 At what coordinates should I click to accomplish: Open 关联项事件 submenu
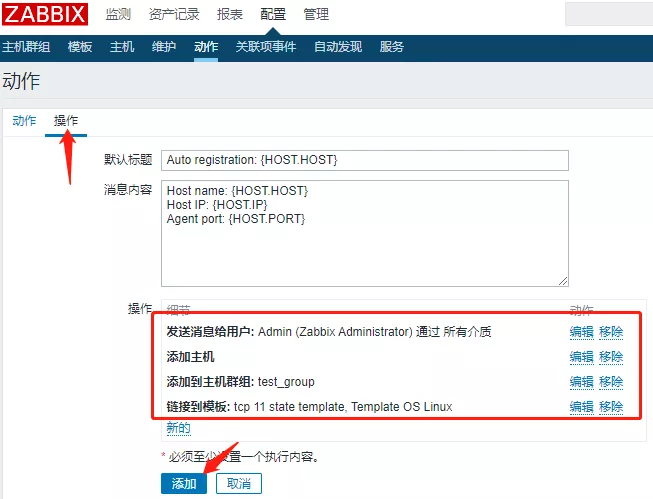pyautogui.click(x=265, y=47)
